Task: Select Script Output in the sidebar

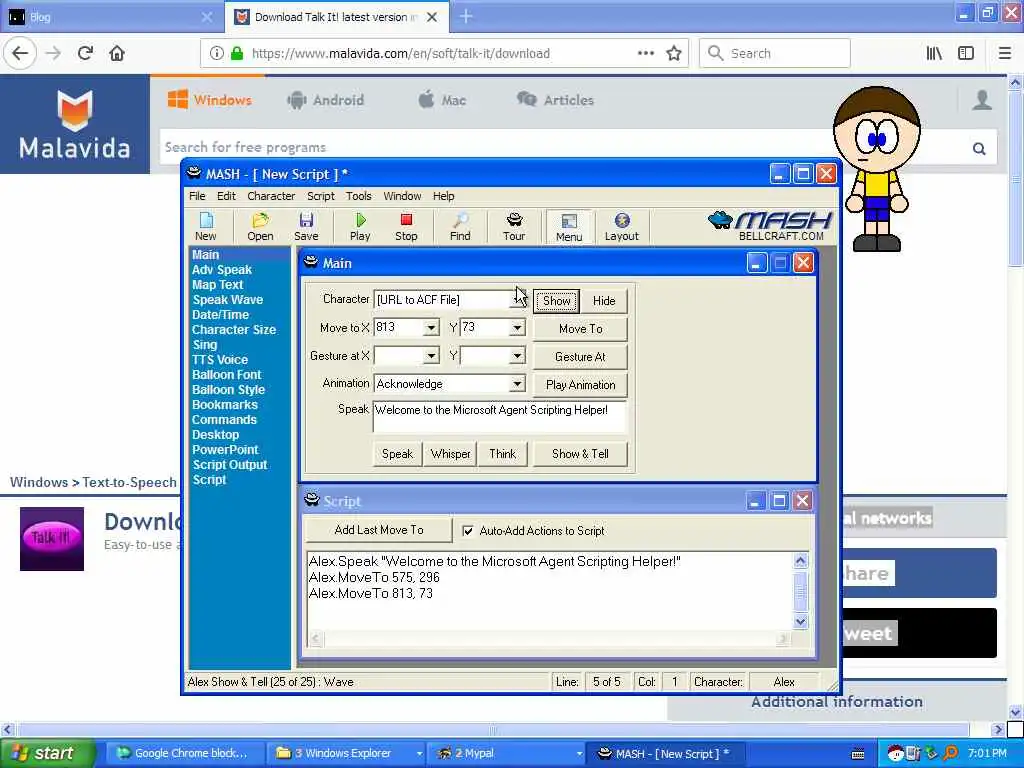Action: point(230,465)
